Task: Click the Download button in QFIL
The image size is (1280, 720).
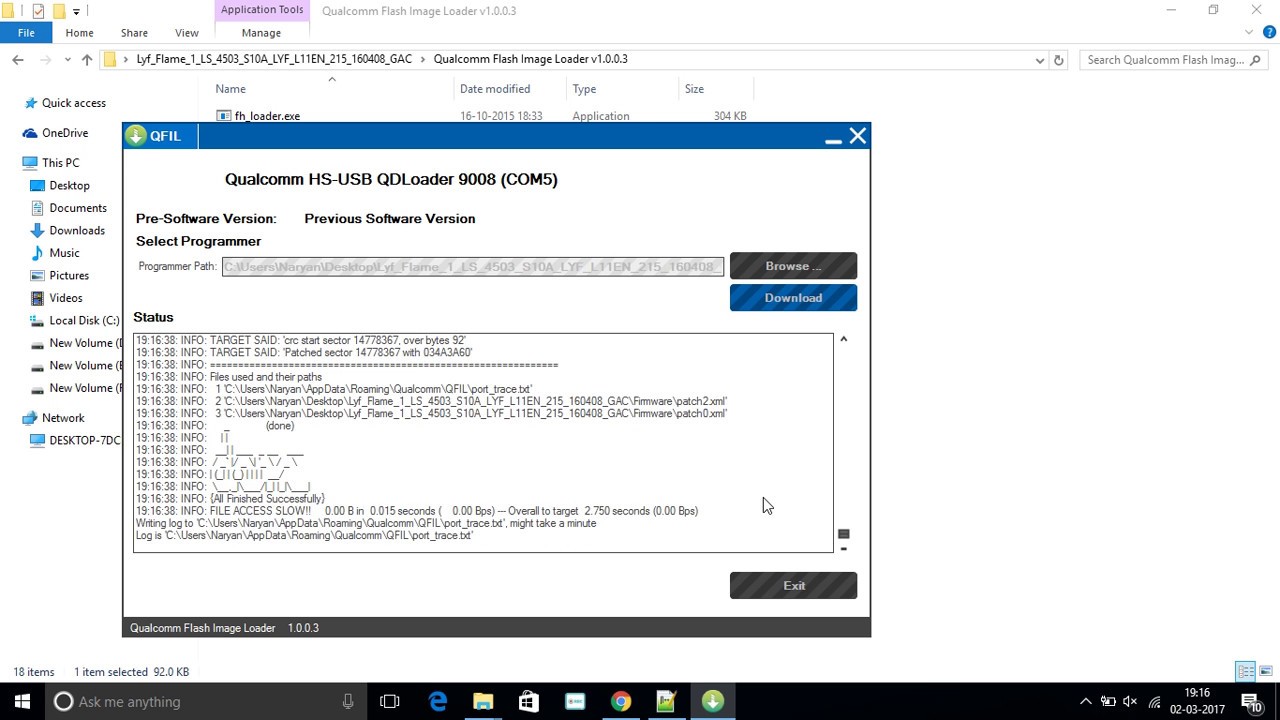Action: point(793,298)
